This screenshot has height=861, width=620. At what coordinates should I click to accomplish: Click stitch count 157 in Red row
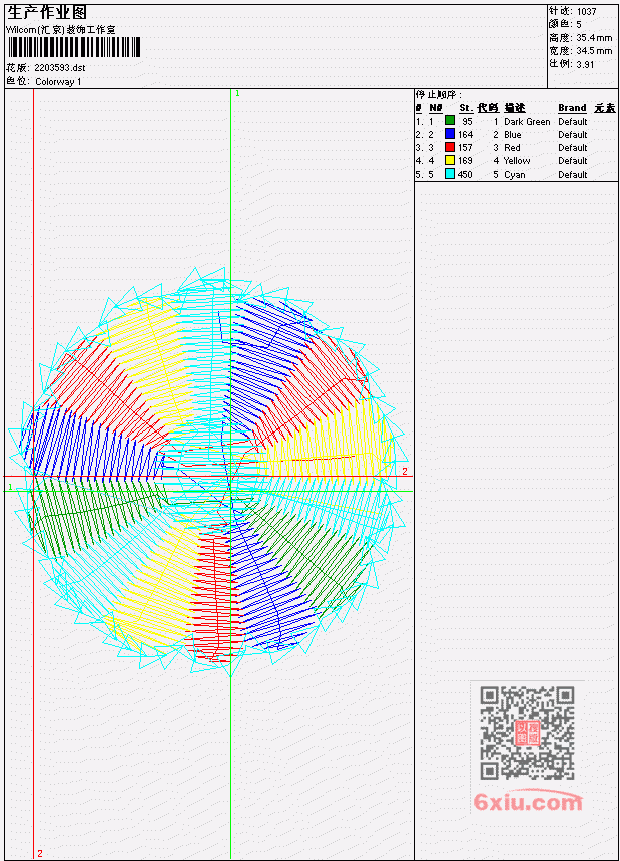pyautogui.click(x=466, y=148)
